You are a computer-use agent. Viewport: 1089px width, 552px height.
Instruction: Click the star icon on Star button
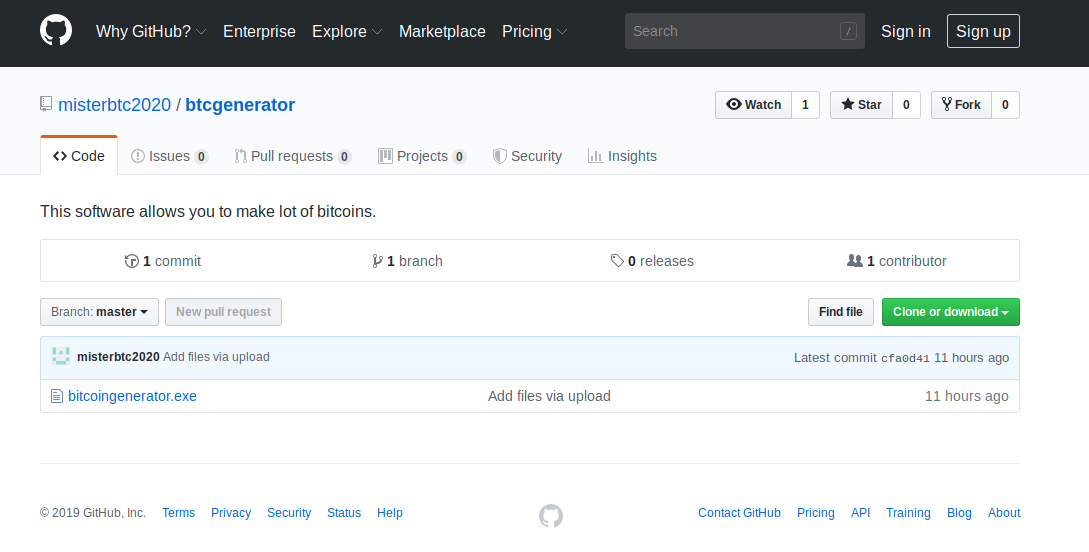click(847, 104)
